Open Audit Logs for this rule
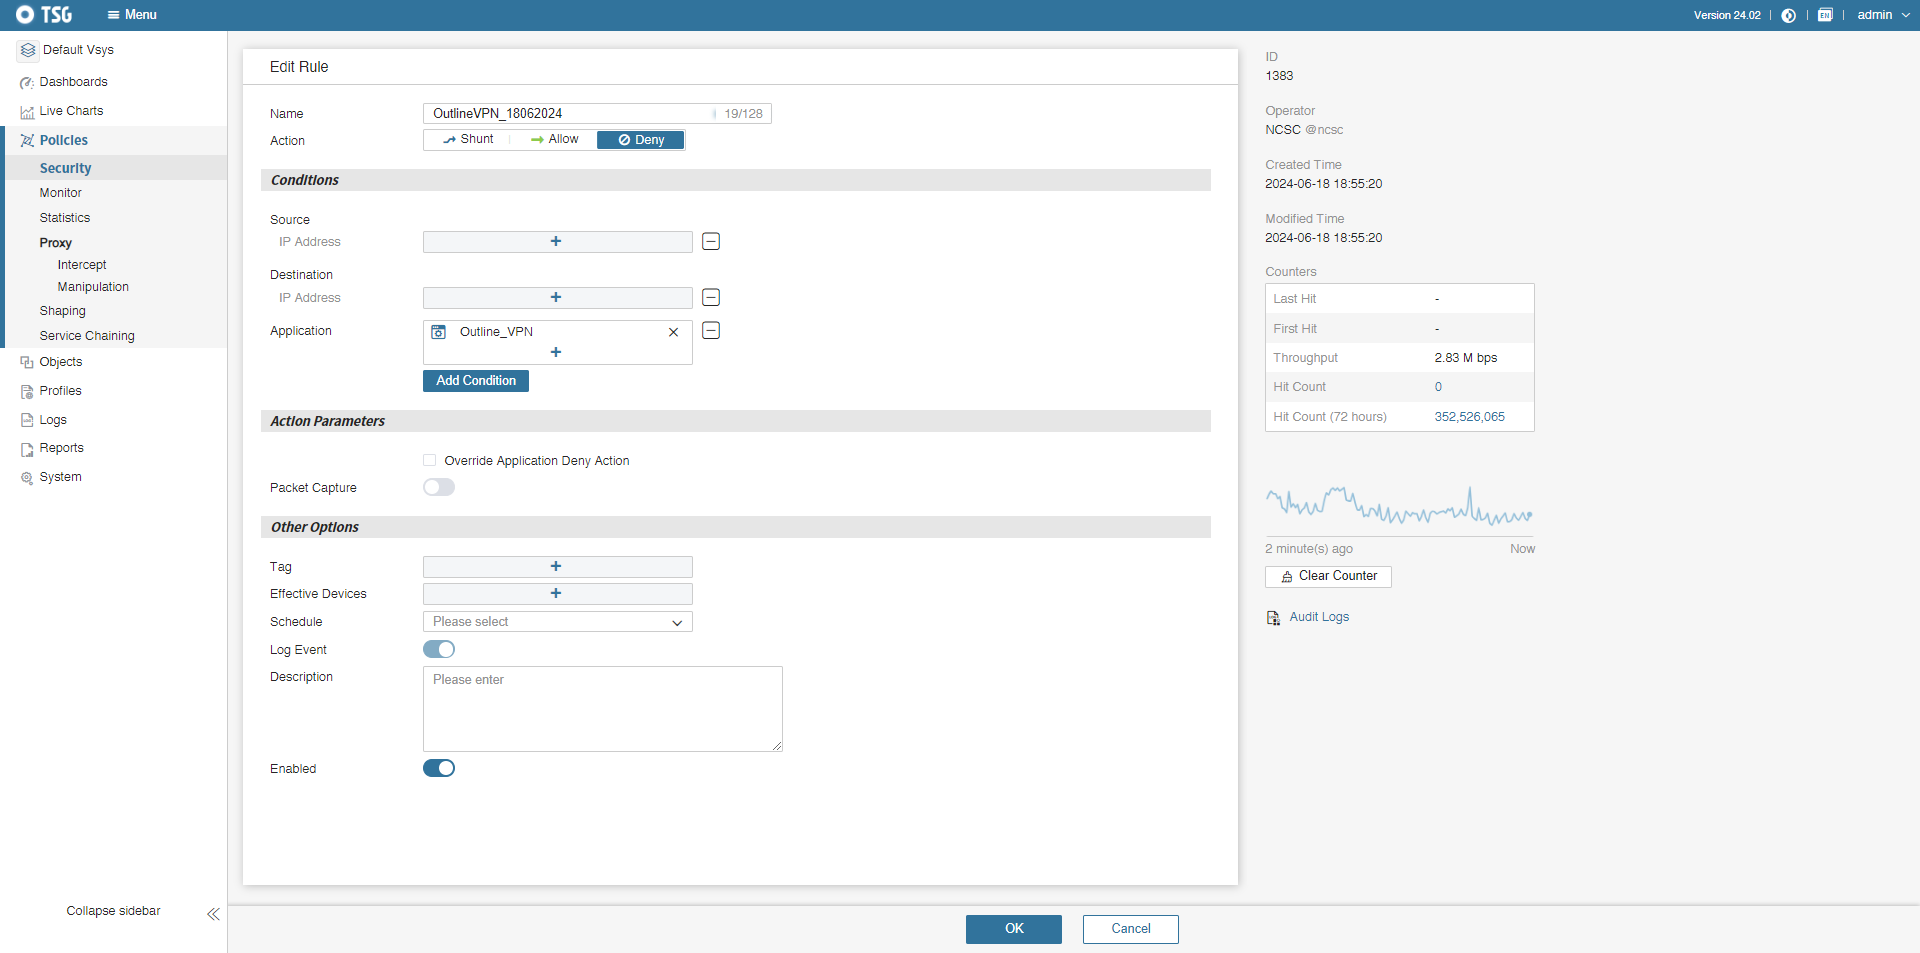 coord(1318,617)
